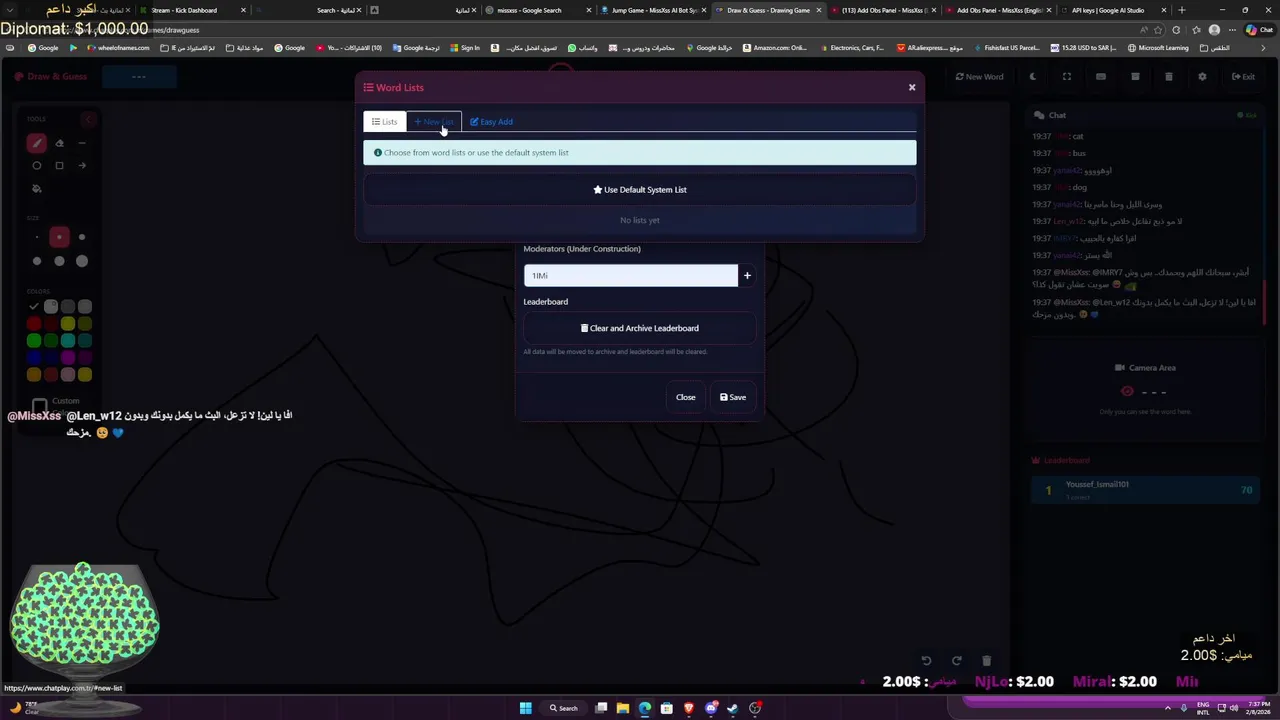Open Discord from taskbar
Image resolution: width=1280 pixels, height=720 pixels.
pos(711,708)
